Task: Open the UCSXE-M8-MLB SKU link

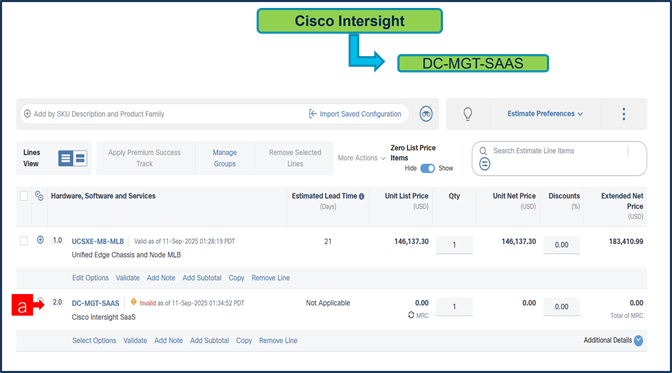Action: (98, 241)
